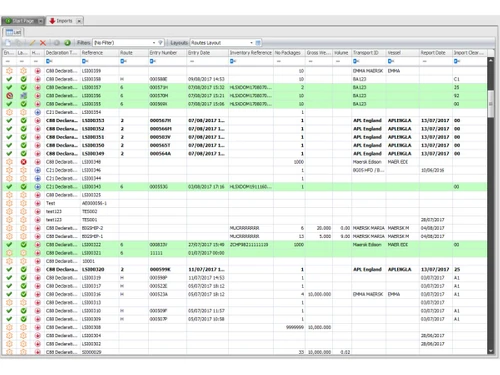
Task: Select the List view tab
Action: pos(14,32)
